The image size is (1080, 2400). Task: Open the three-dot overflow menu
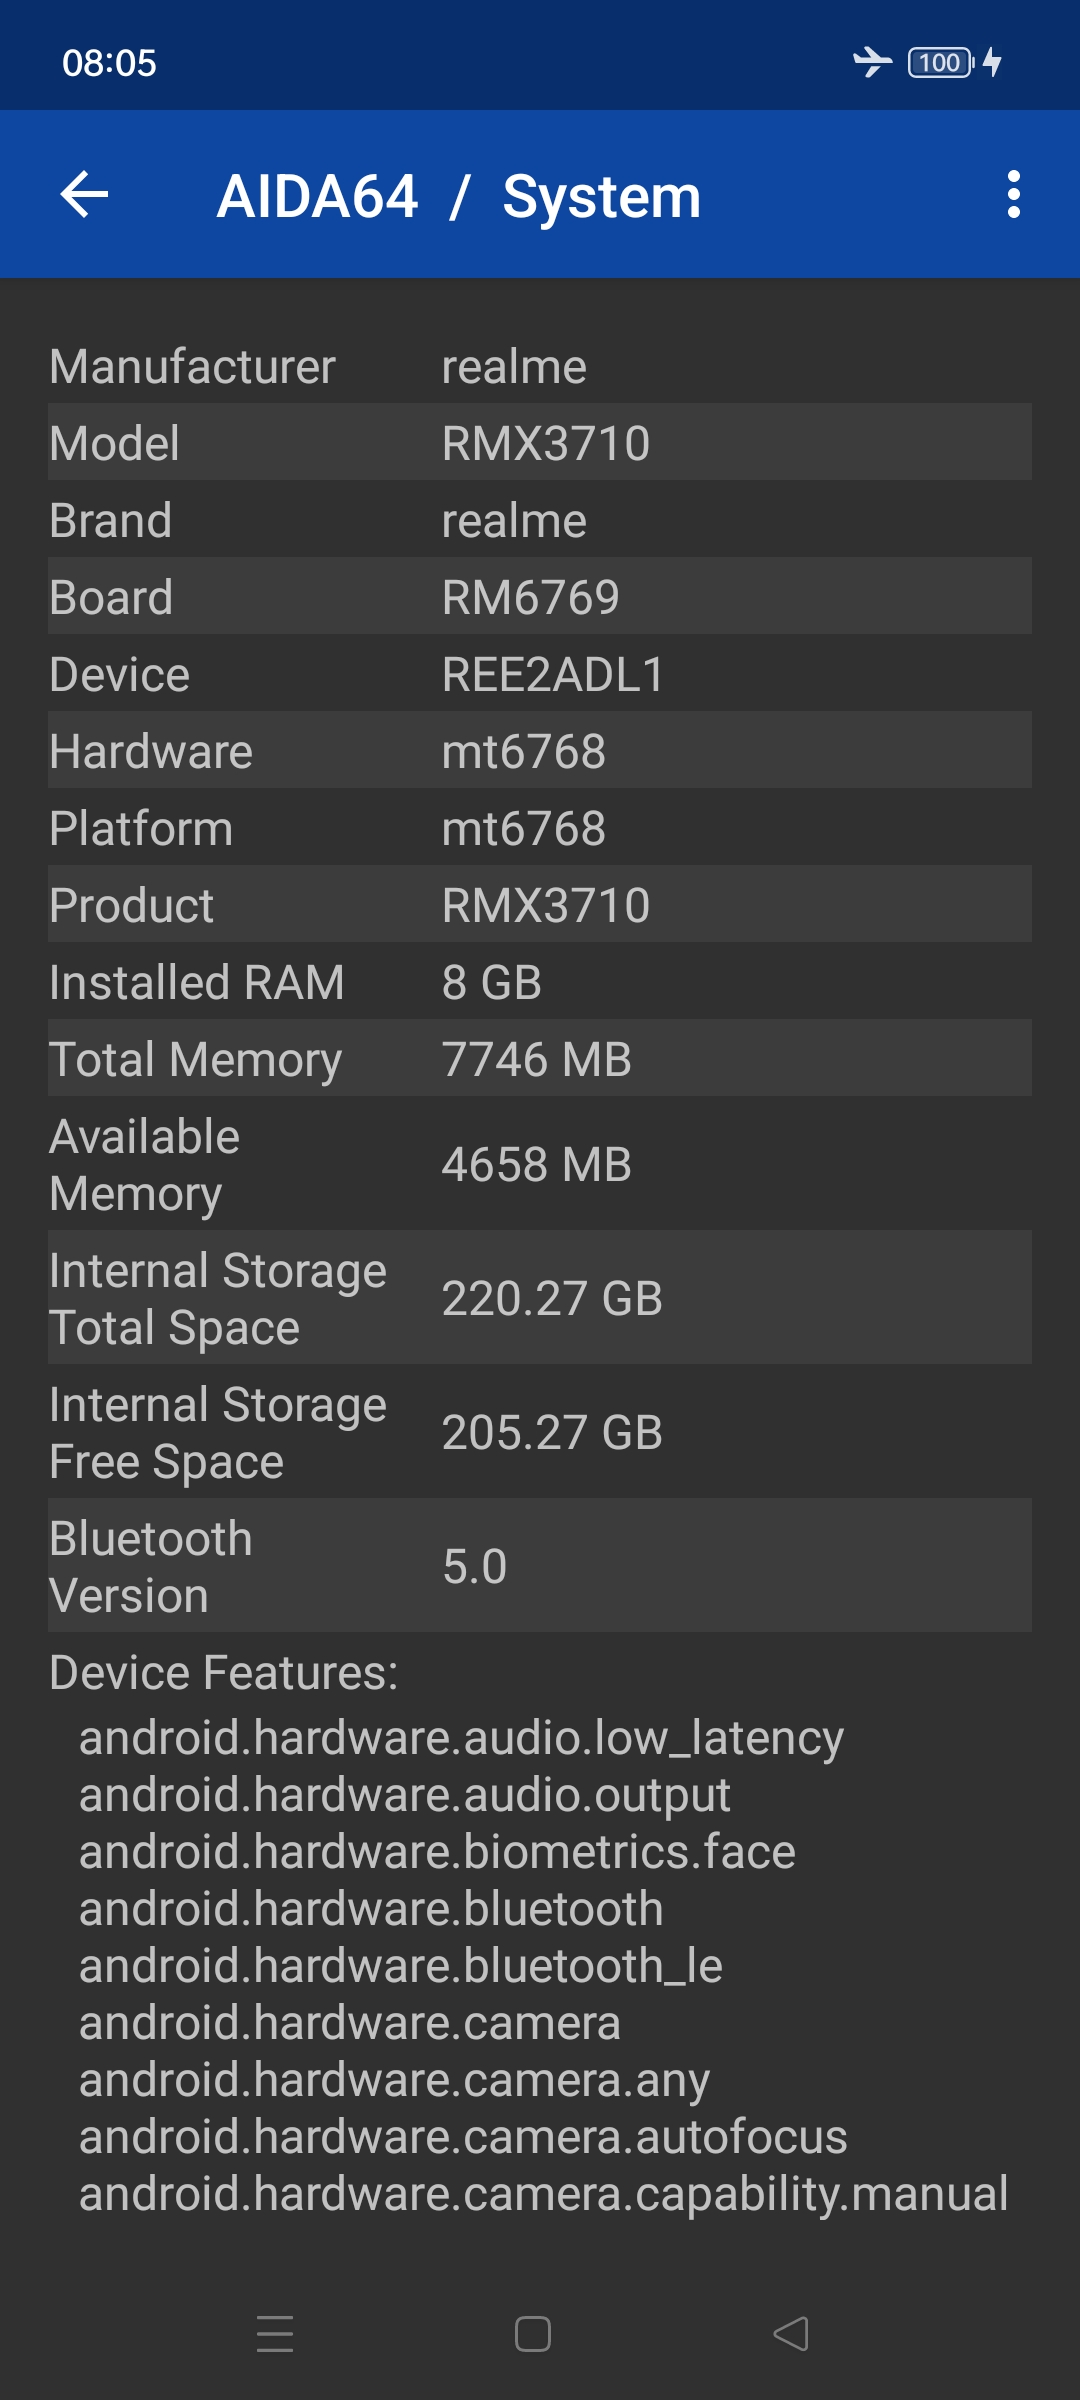1014,194
